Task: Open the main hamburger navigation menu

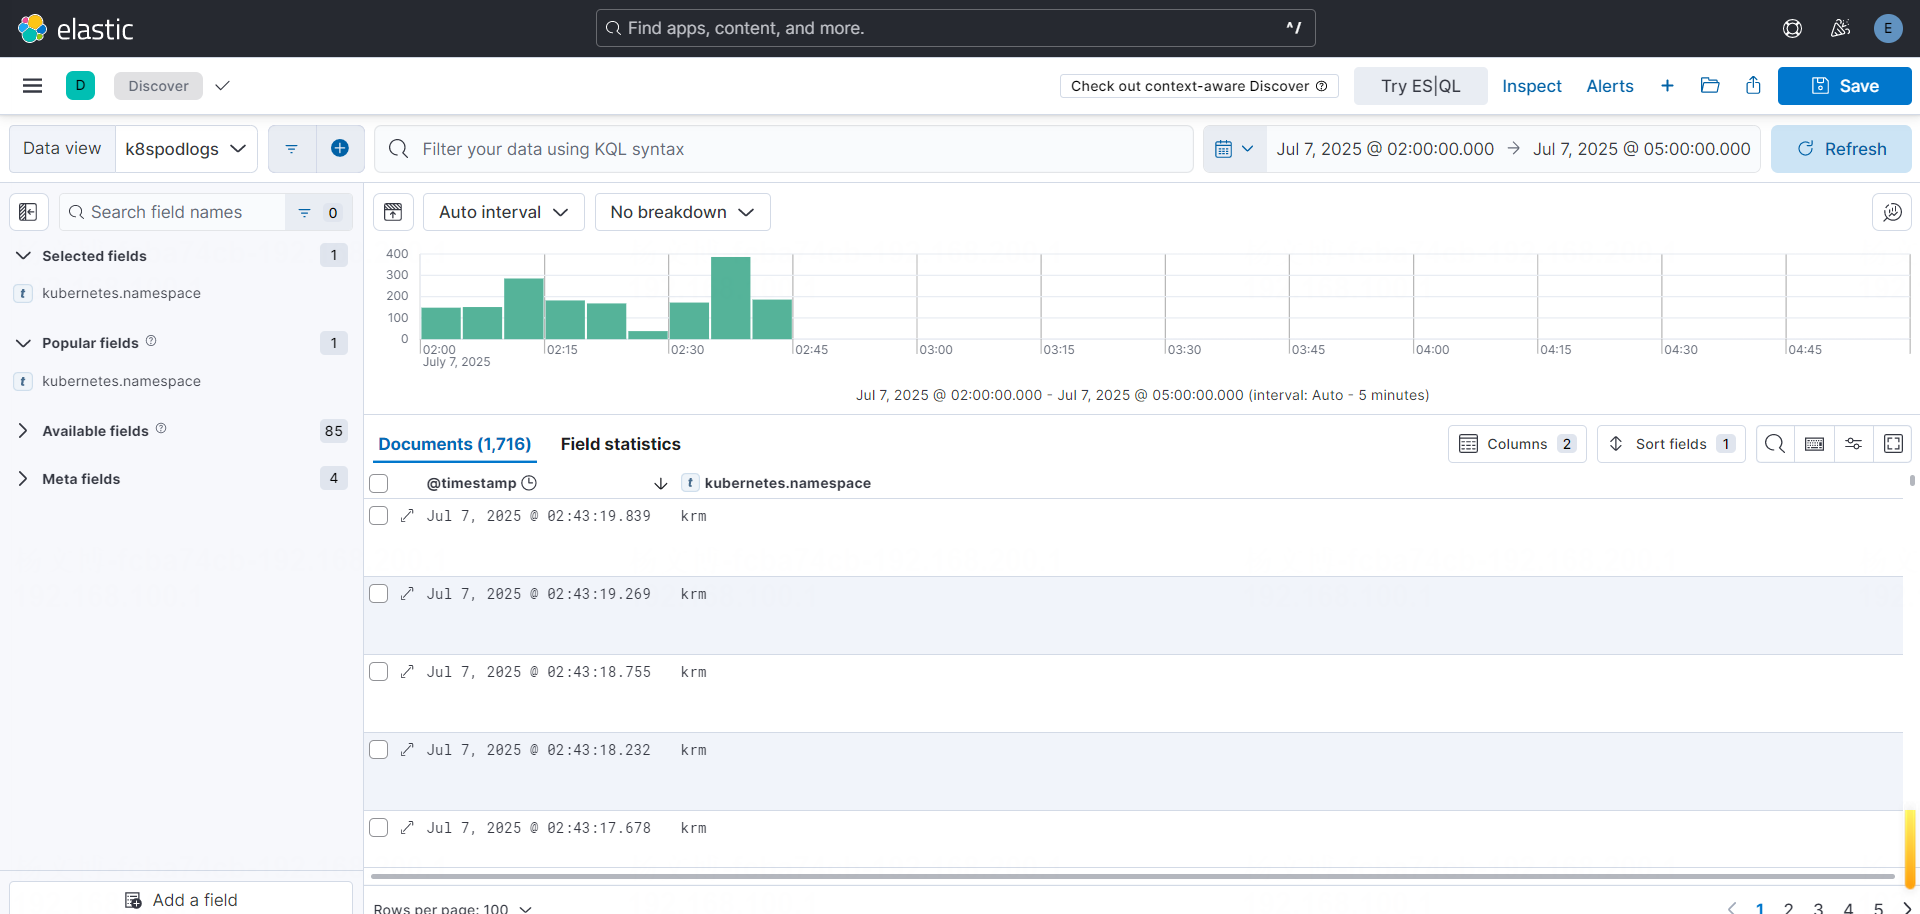Action: click(x=32, y=86)
